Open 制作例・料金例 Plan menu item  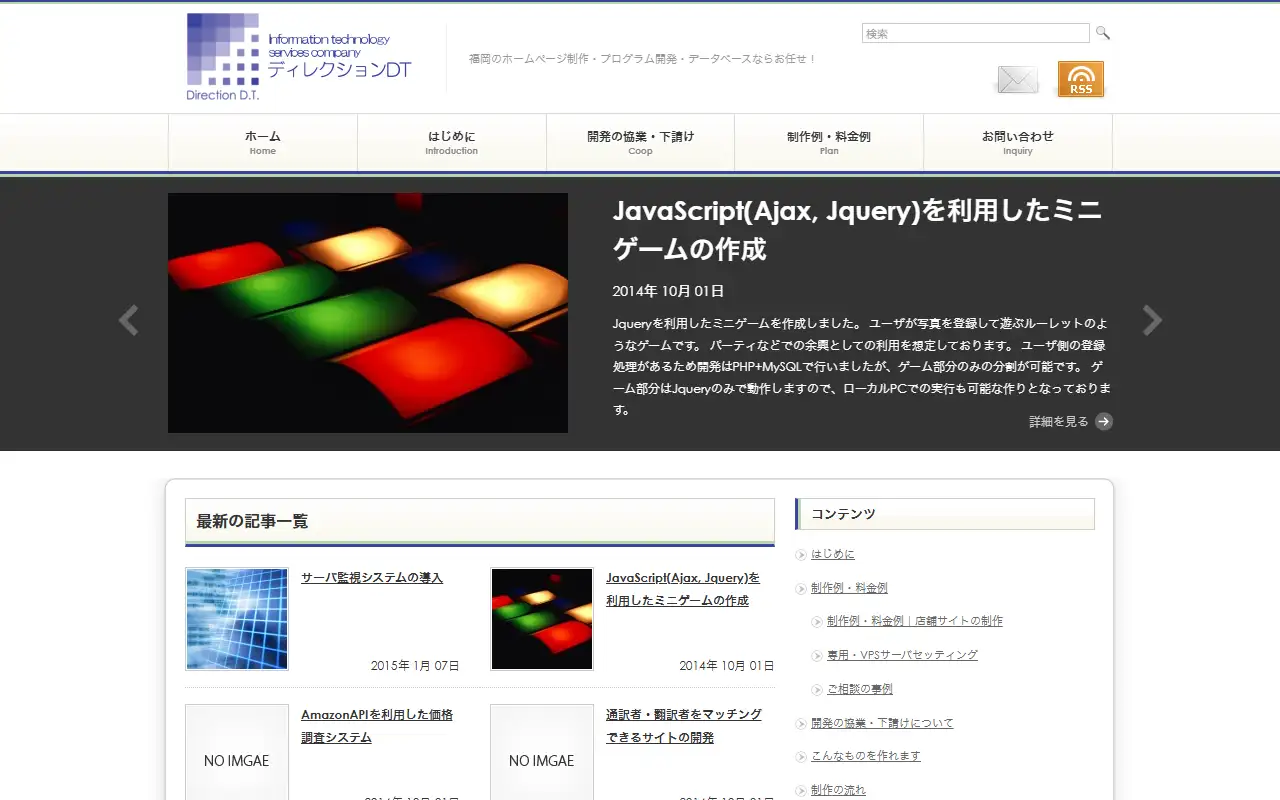click(829, 143)
